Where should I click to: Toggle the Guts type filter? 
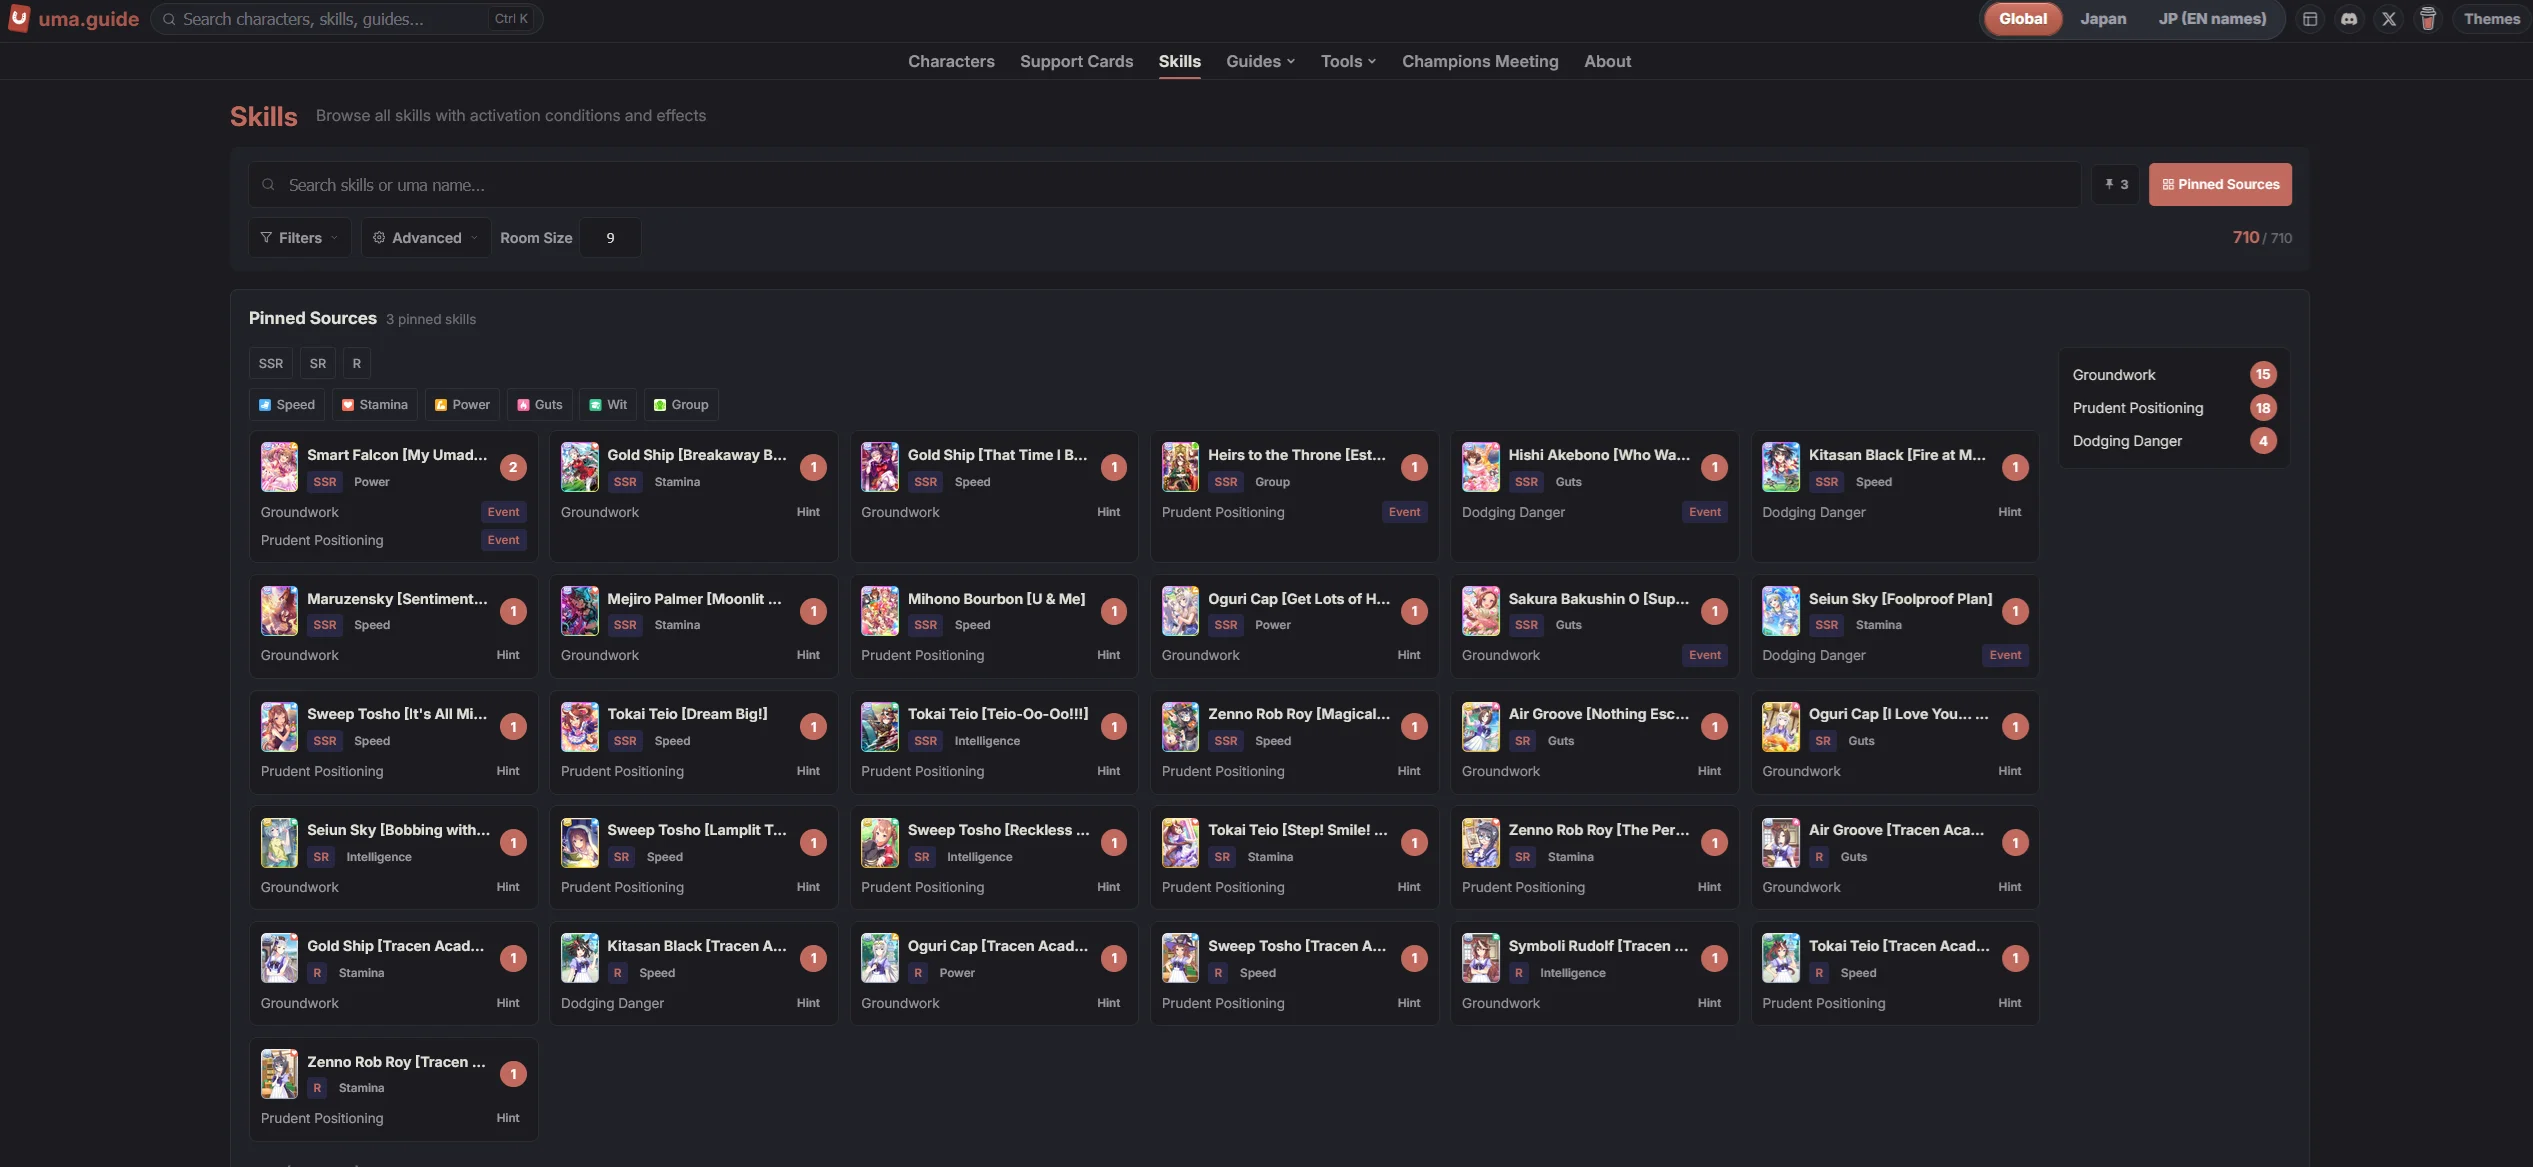click(x=540, y=405)
